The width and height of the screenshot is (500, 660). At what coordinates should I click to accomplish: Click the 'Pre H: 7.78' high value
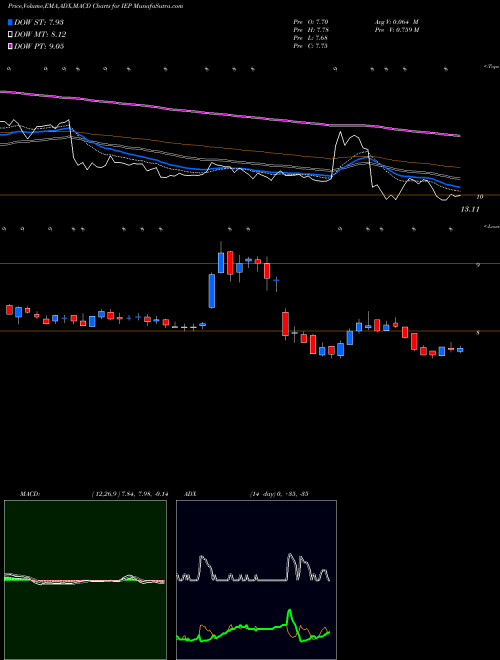tap(311, 30)
